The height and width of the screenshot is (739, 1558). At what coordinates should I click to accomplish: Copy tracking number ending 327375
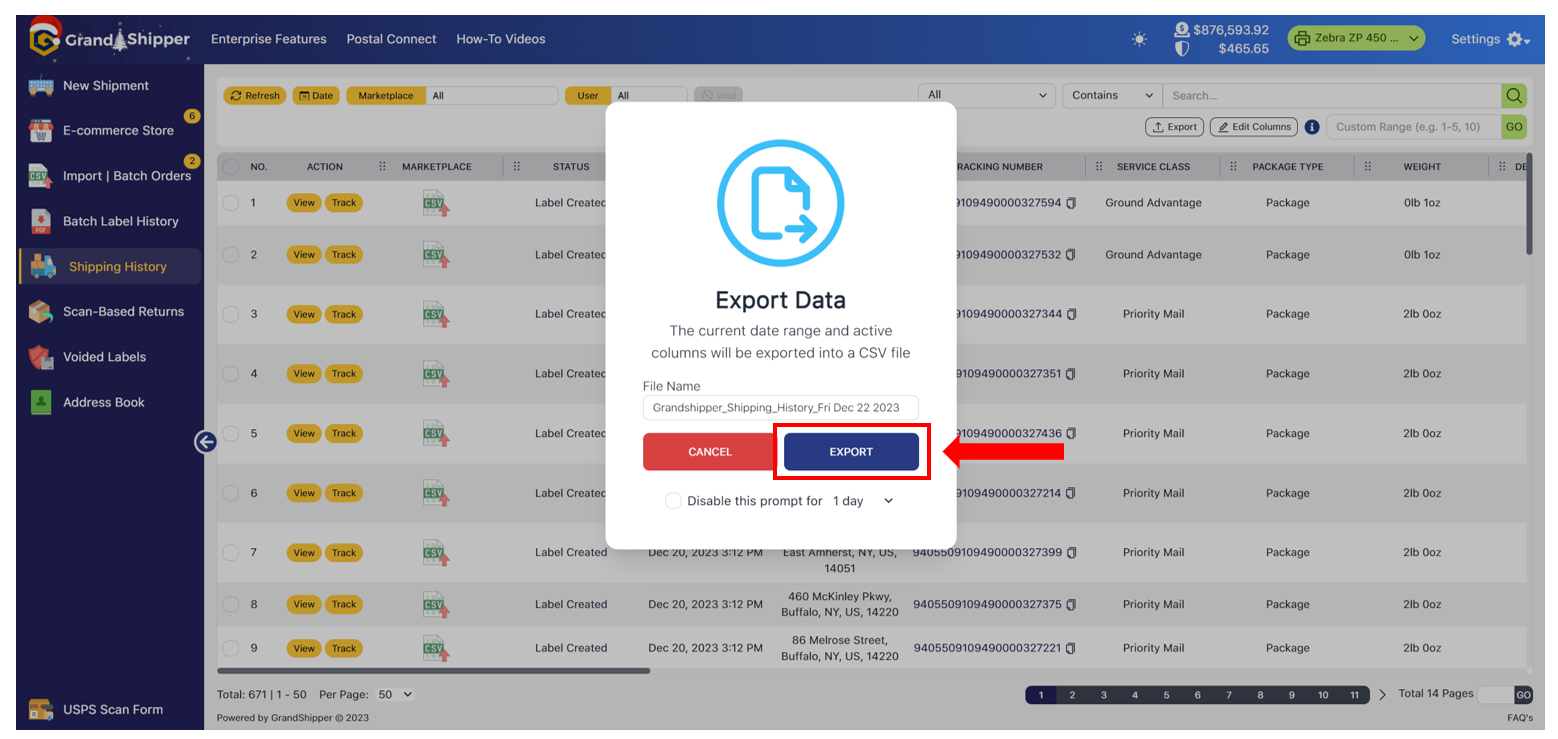[x=1070, y=604]
